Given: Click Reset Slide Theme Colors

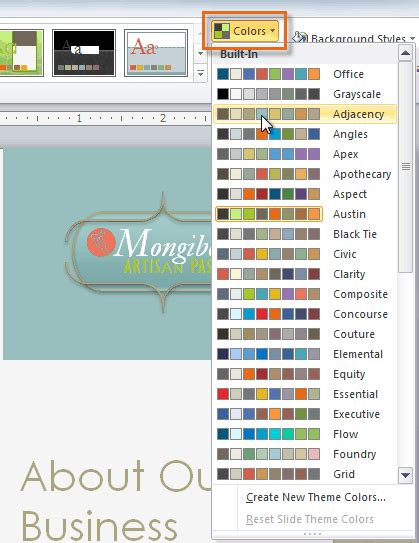Looking at the screenshot, I should [310, 519].
